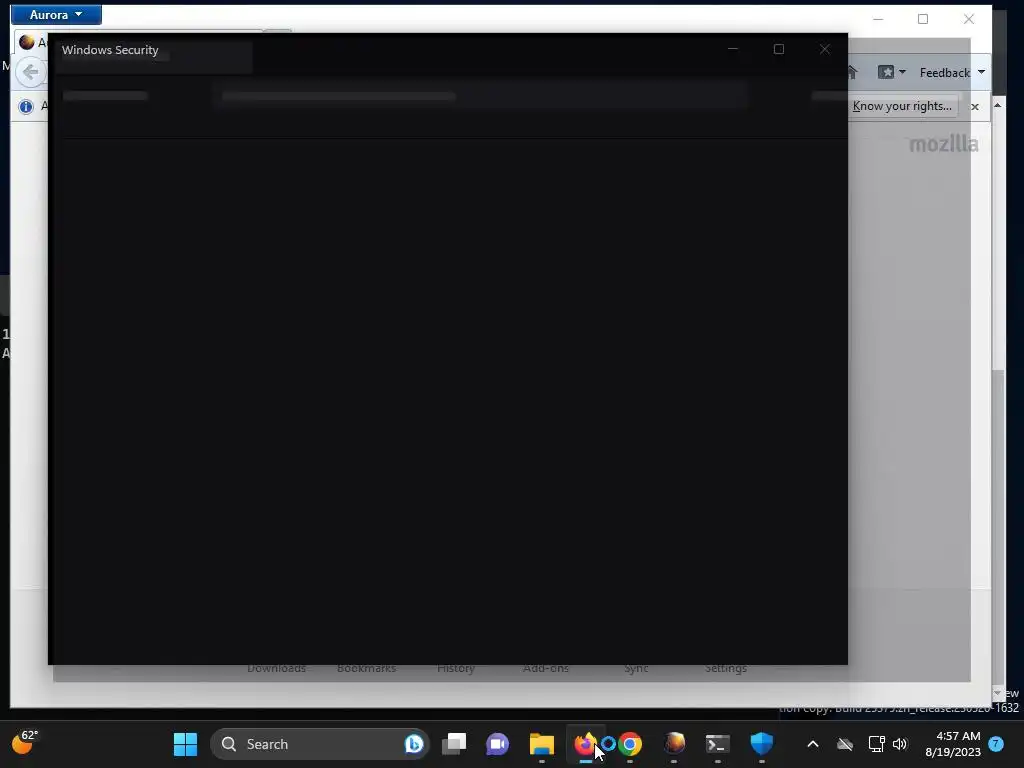
Task: Open the Terminal icon in the taskbar
Action: point(718,744)
